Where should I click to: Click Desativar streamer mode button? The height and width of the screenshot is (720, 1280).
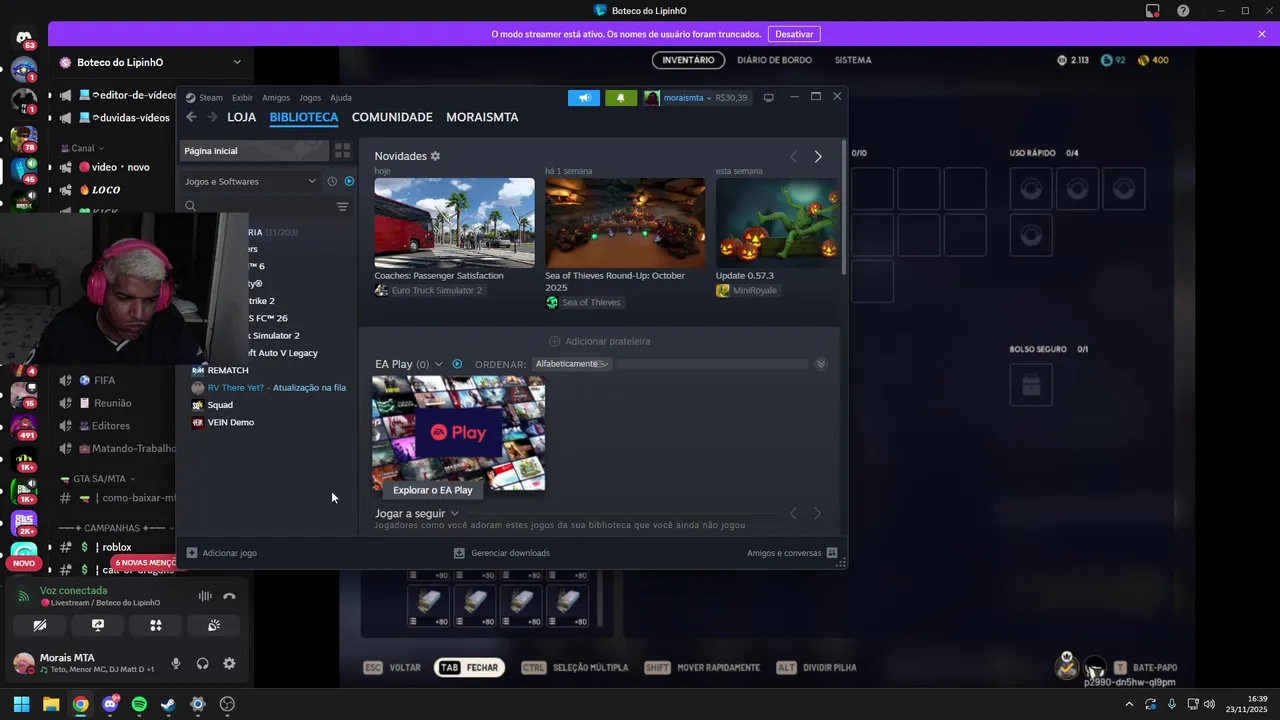point(794,34)
